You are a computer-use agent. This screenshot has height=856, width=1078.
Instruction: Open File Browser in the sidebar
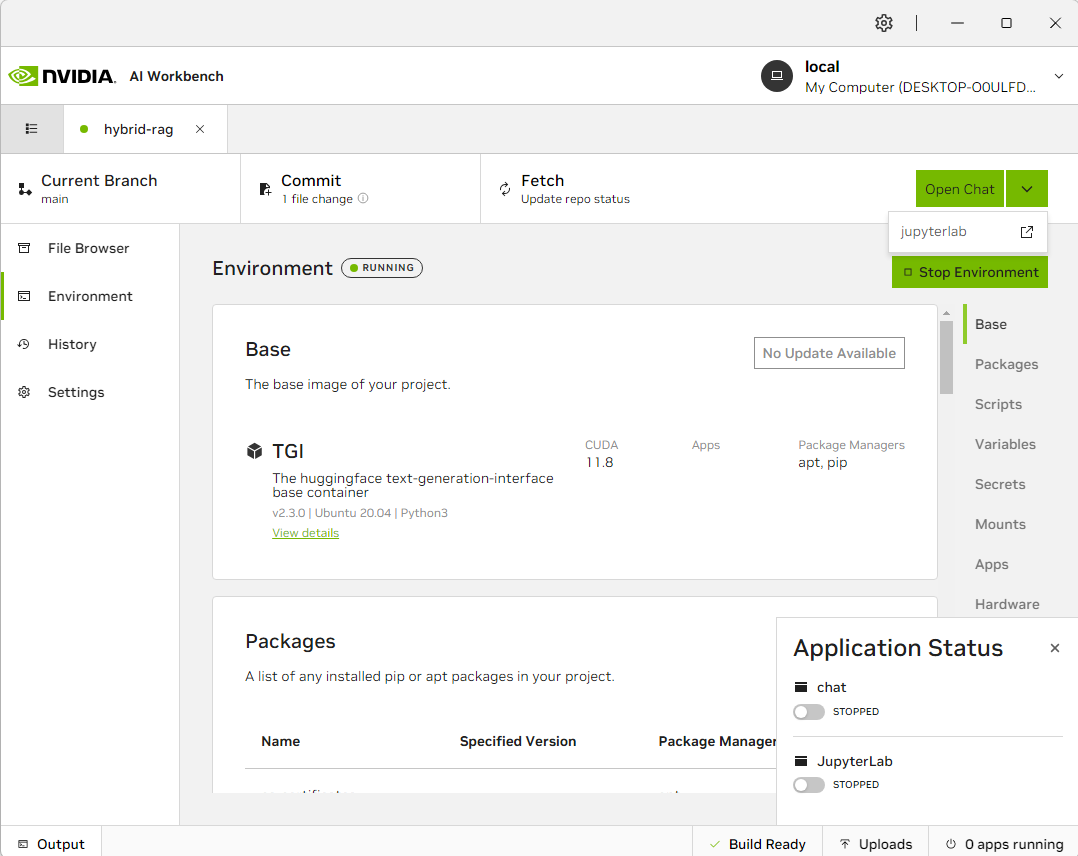(88, 248)
